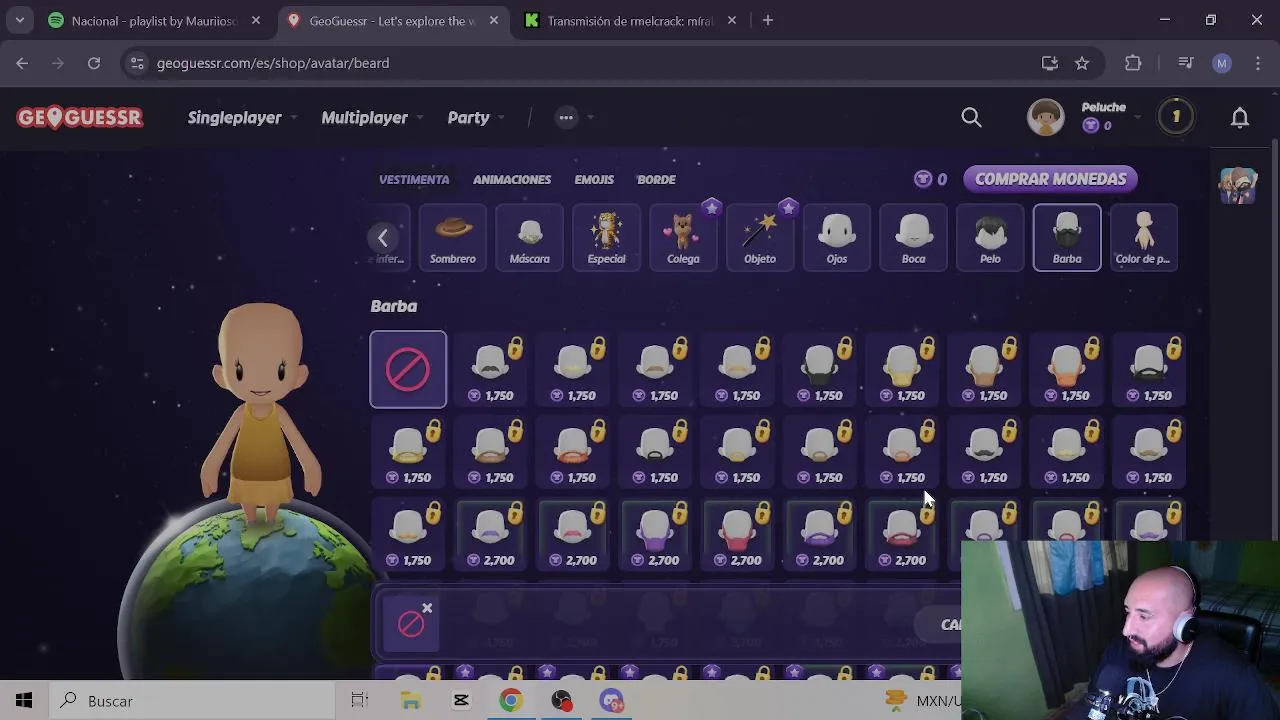Open the Chrome profile button
Screen dimensions: 1280x720
[1222, 63]
